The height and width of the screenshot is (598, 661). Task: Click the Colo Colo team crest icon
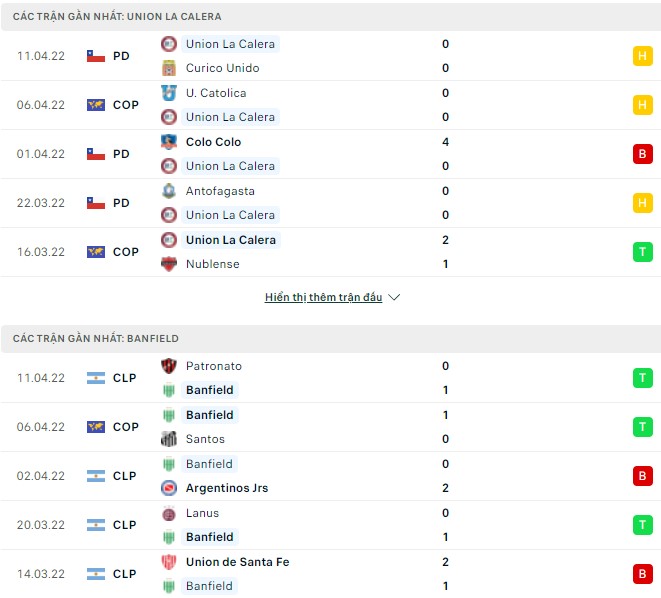click(x=169, y=142)
